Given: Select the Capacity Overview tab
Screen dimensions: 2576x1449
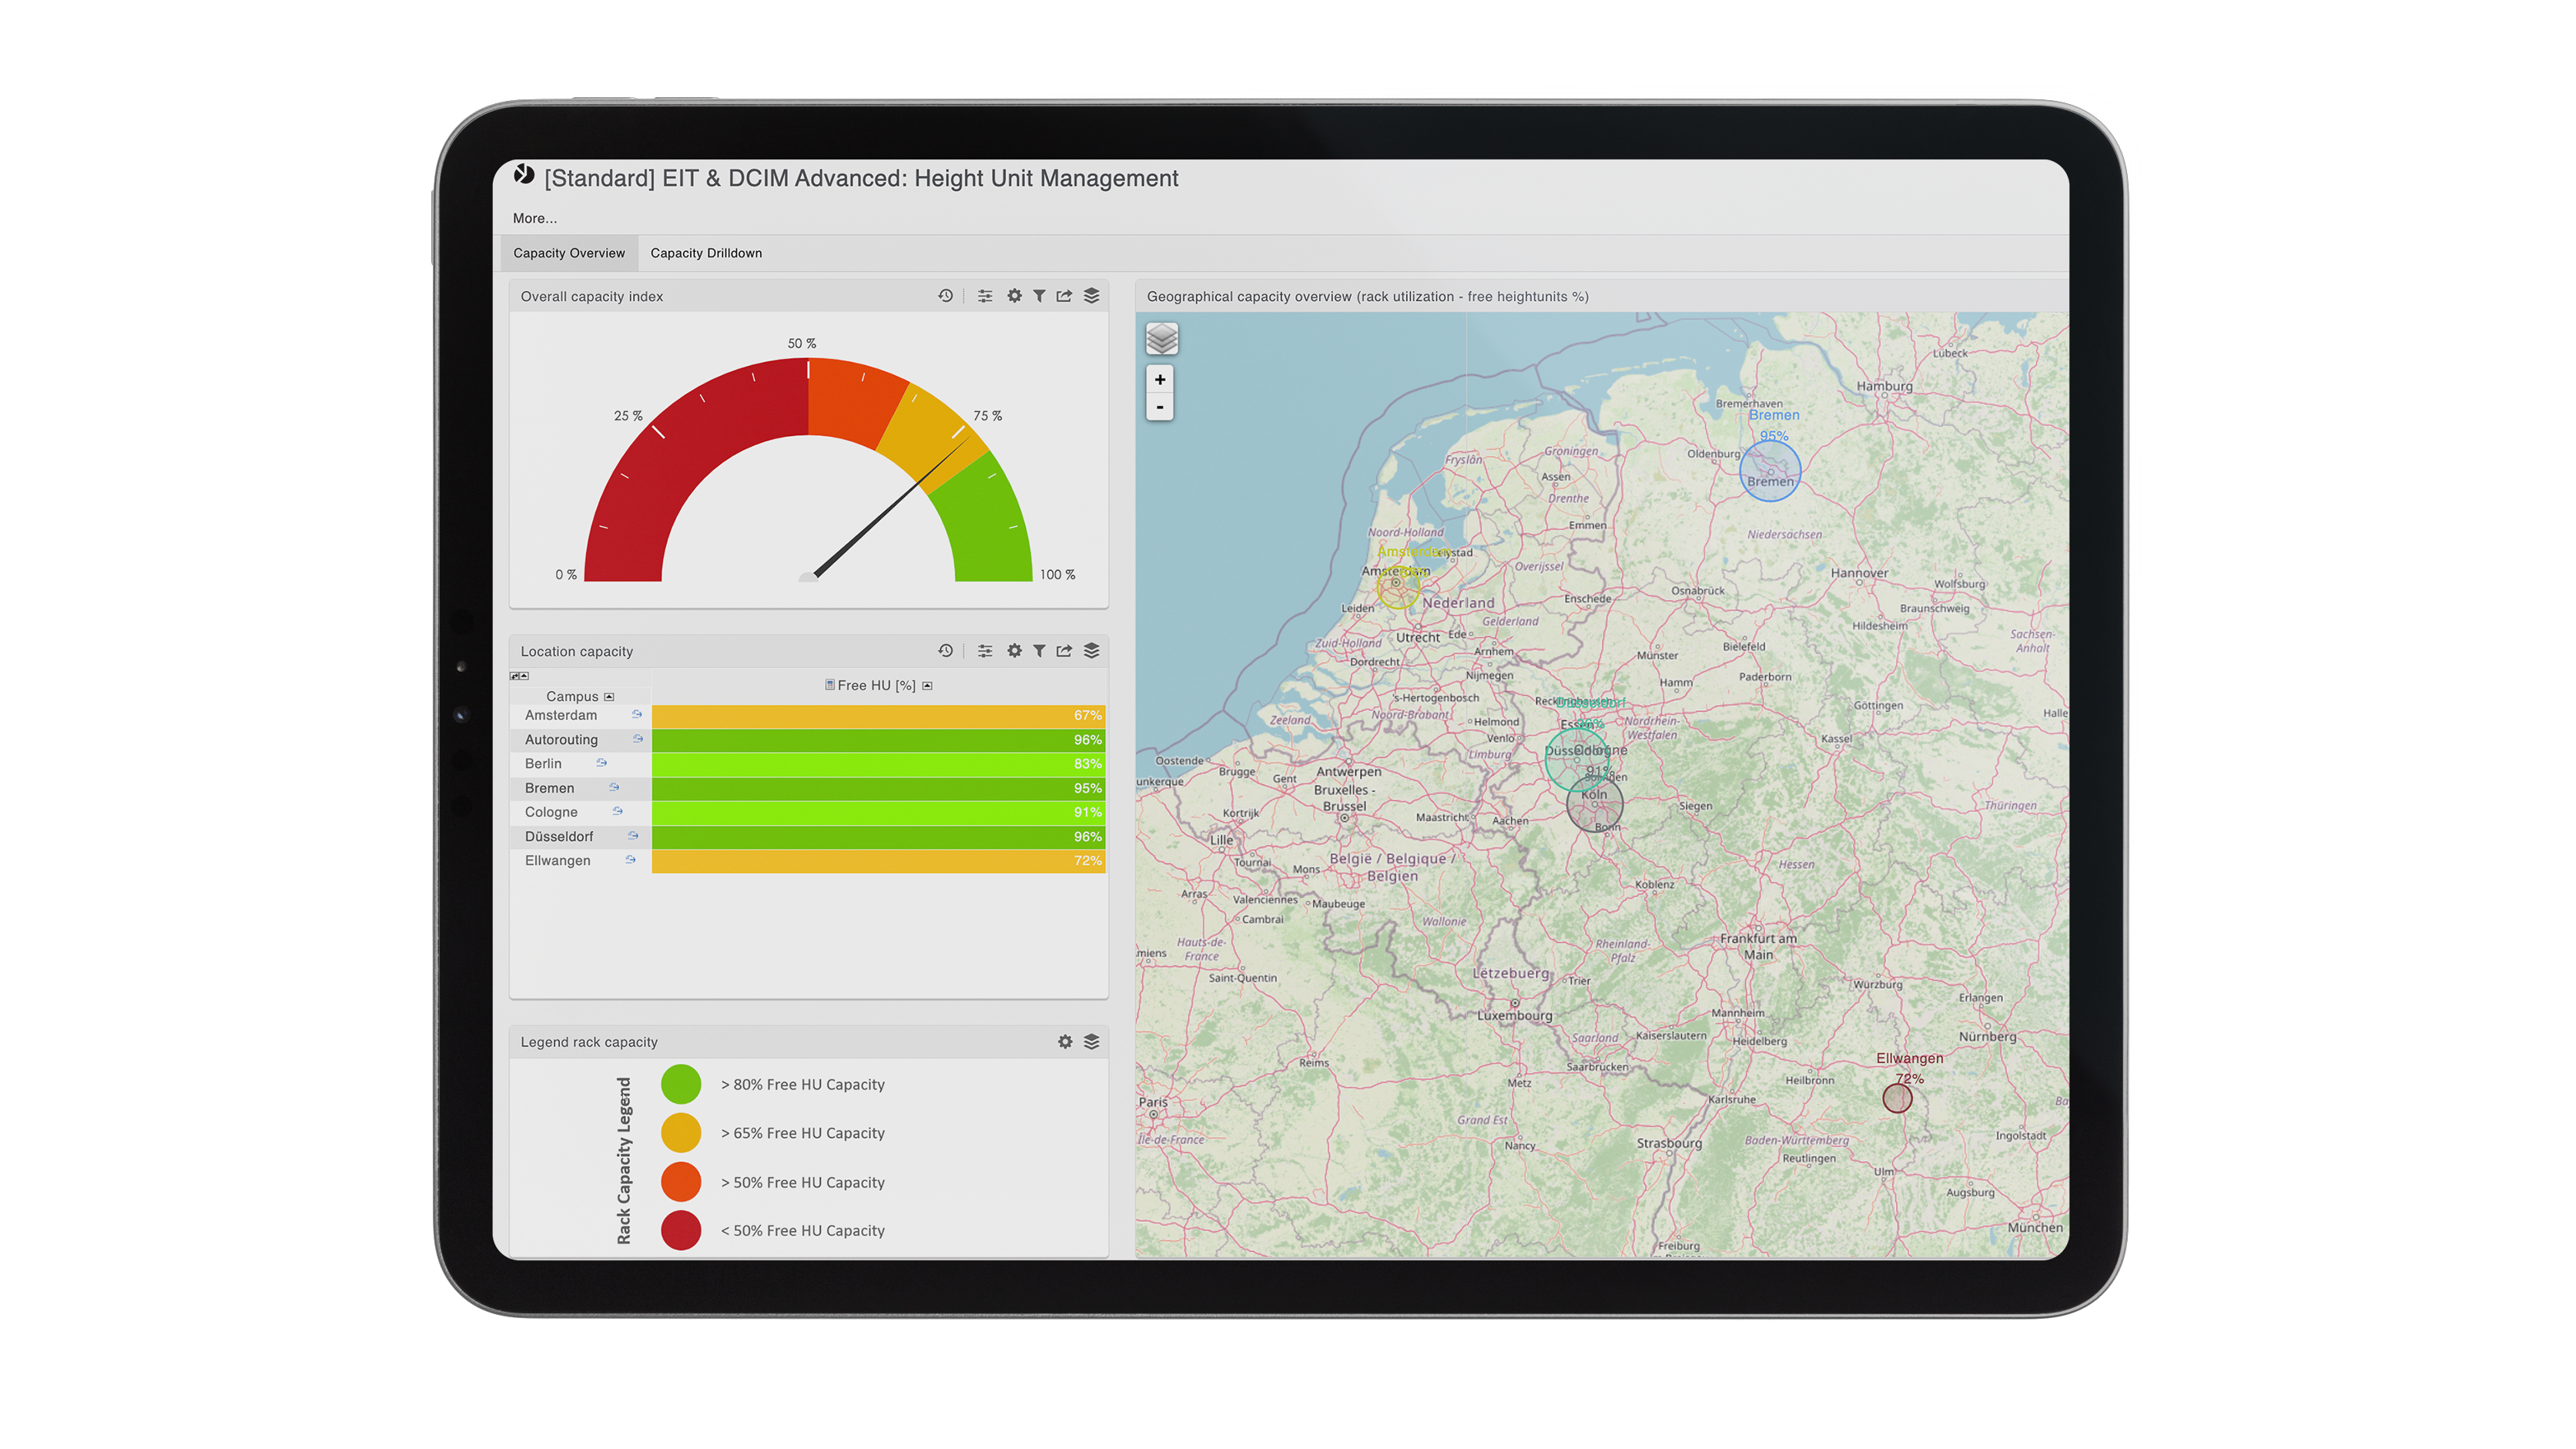Looking at the screenshot, I should 569,253.
